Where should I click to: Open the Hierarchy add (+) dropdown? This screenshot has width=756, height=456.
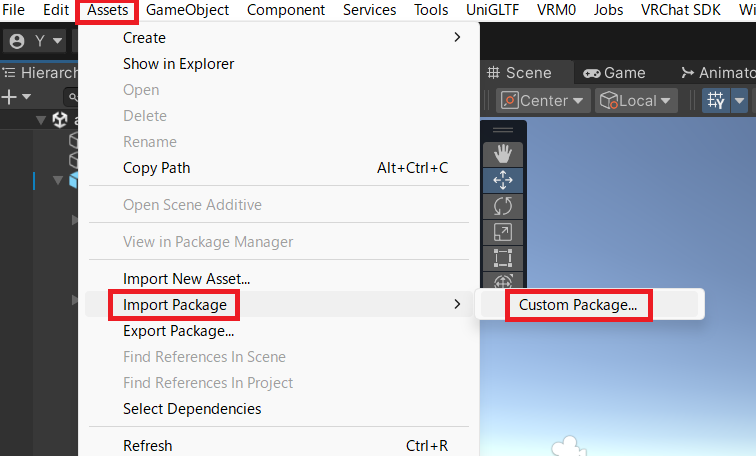click(x=17, y=97)
